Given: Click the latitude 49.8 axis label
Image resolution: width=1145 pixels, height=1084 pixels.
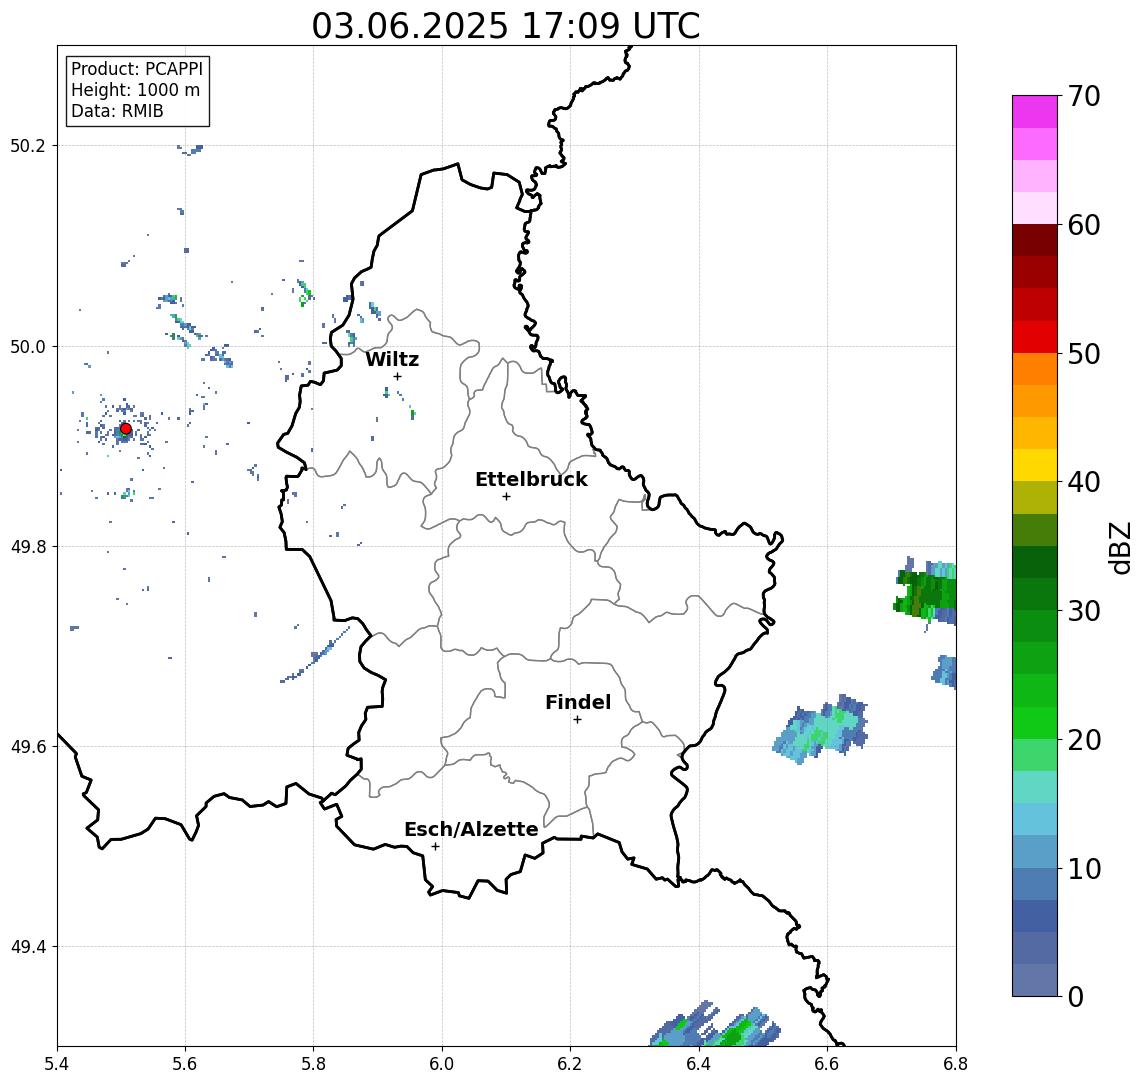Looking at the screenshot, I should pos(28,546).
